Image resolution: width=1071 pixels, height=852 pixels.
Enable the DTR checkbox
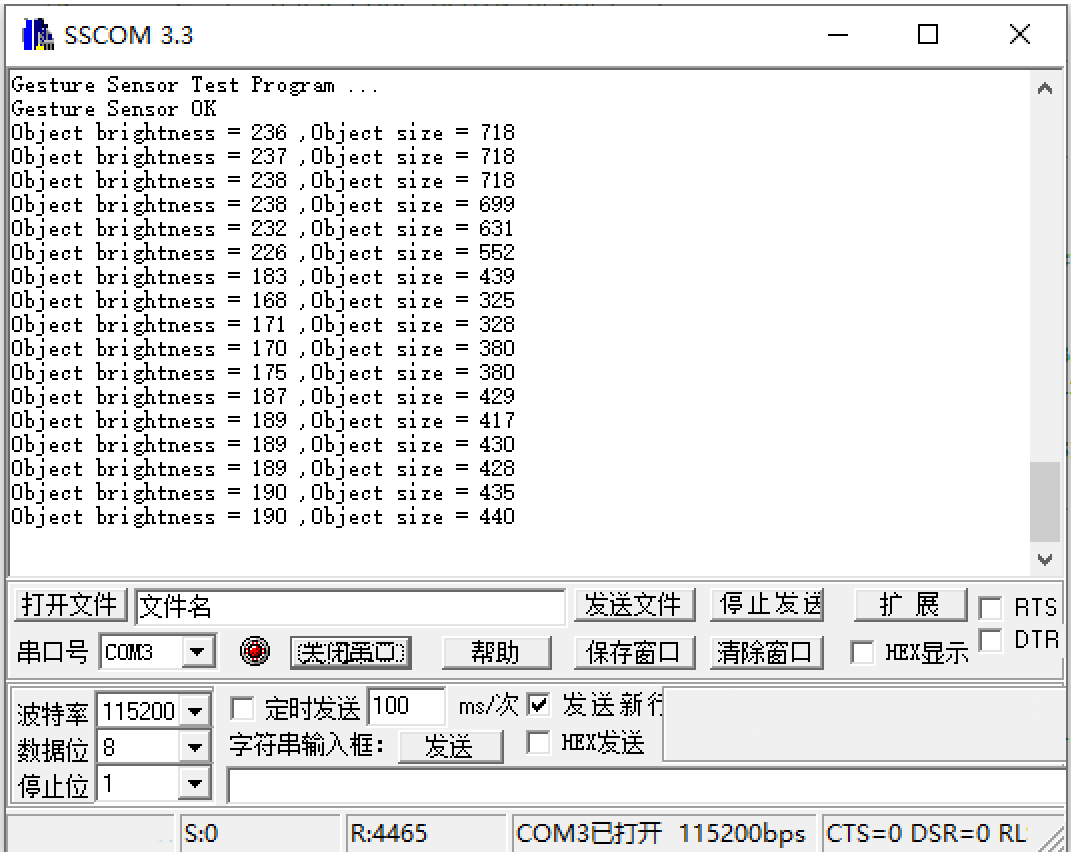click(990, 640)
